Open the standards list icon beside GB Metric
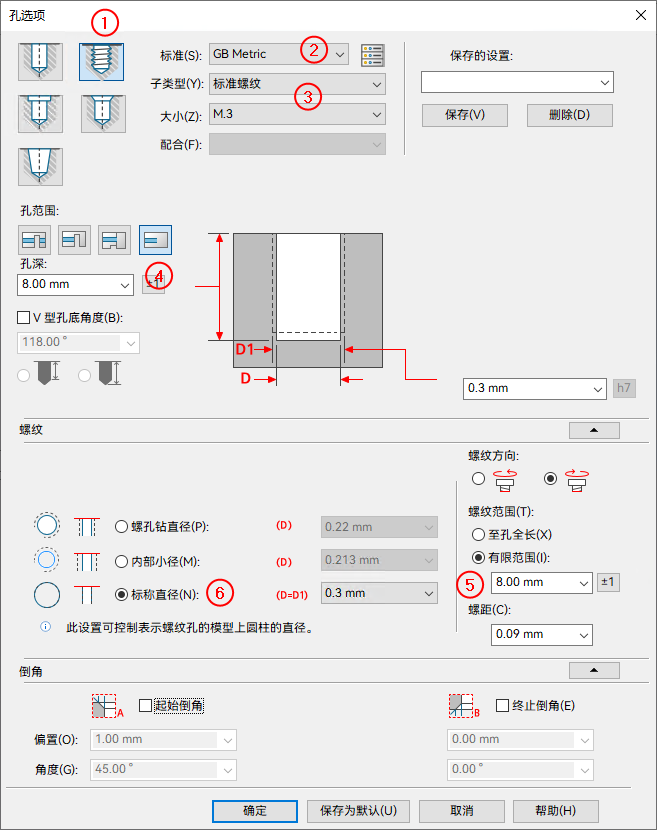This screenshot has height=830, width=657. point(373,55)
